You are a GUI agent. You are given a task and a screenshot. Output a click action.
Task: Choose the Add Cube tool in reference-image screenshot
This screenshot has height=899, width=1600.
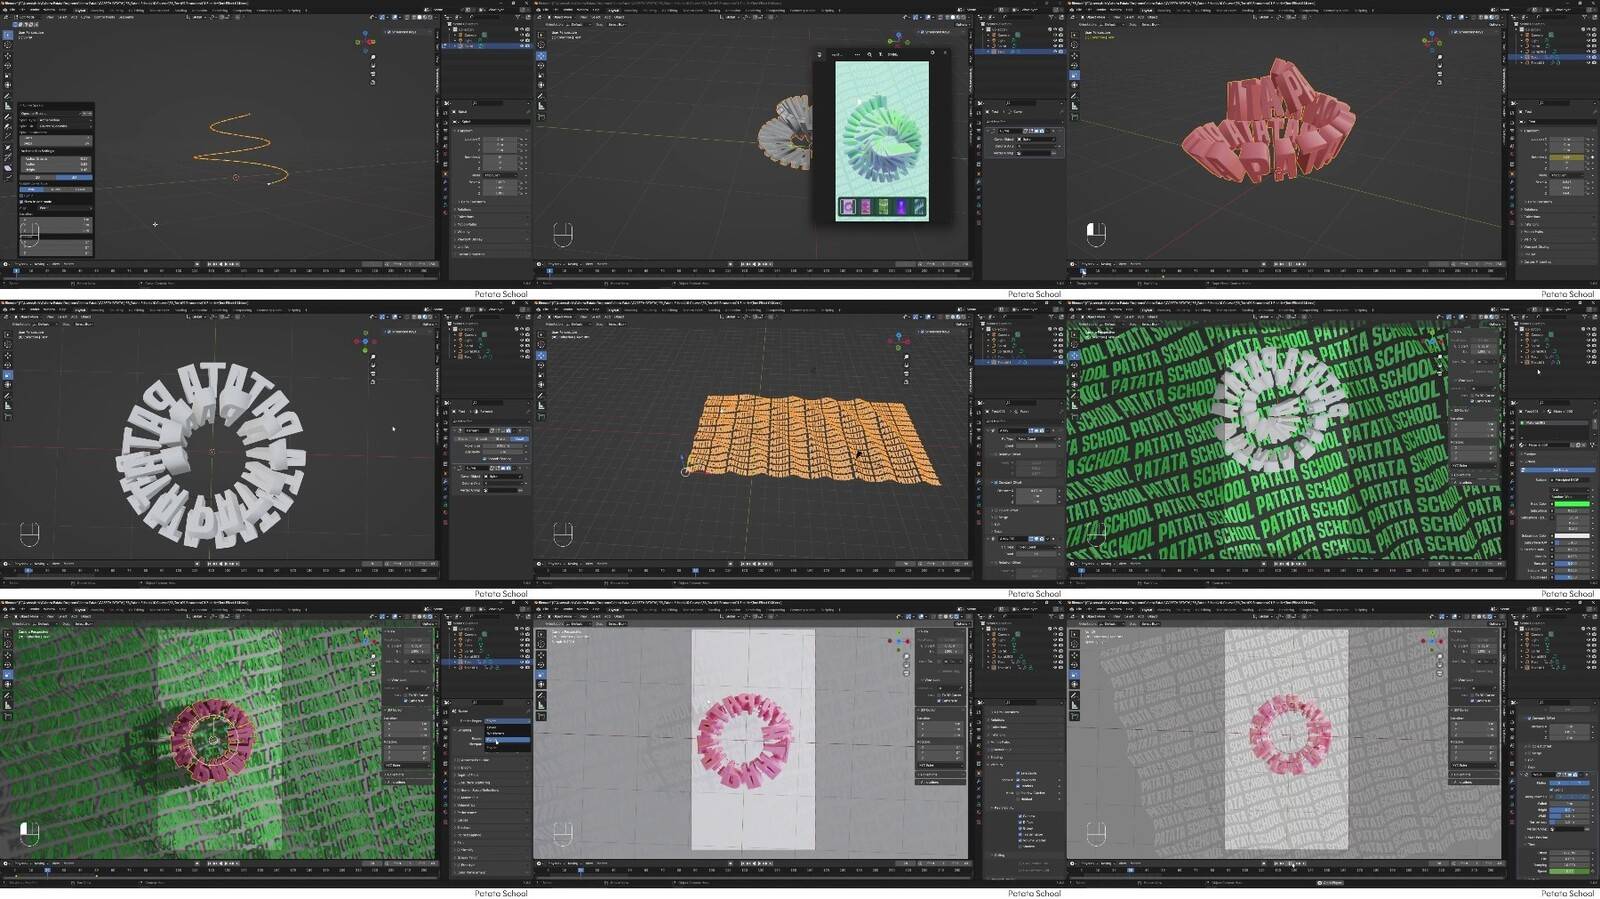(x=541, y=115)
